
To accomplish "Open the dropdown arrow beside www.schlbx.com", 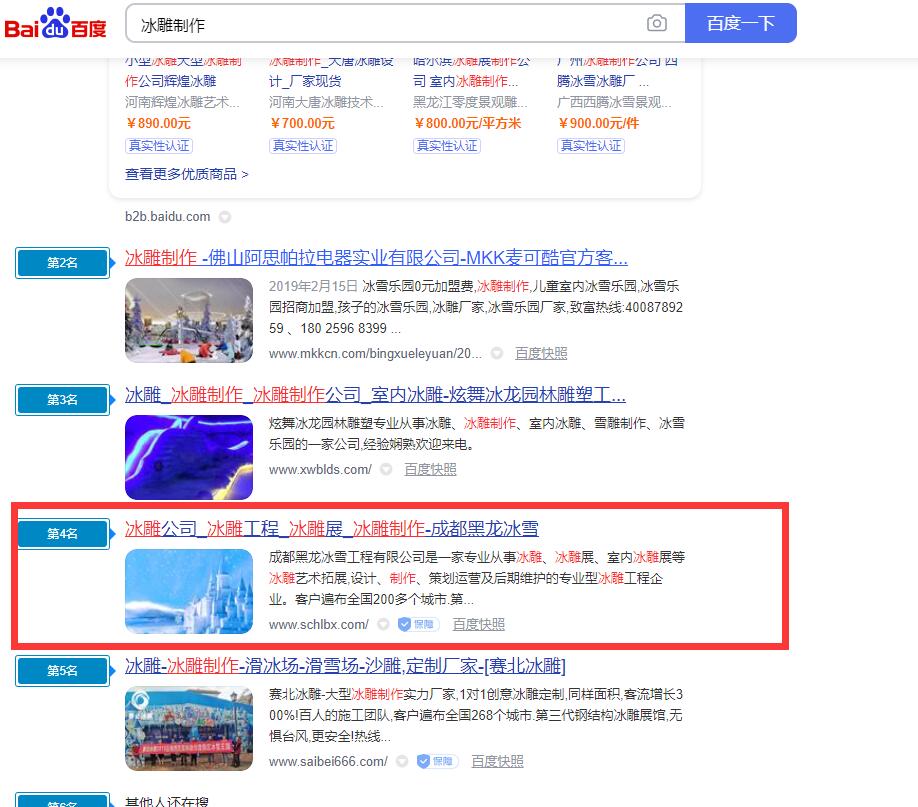I will 383,624.
